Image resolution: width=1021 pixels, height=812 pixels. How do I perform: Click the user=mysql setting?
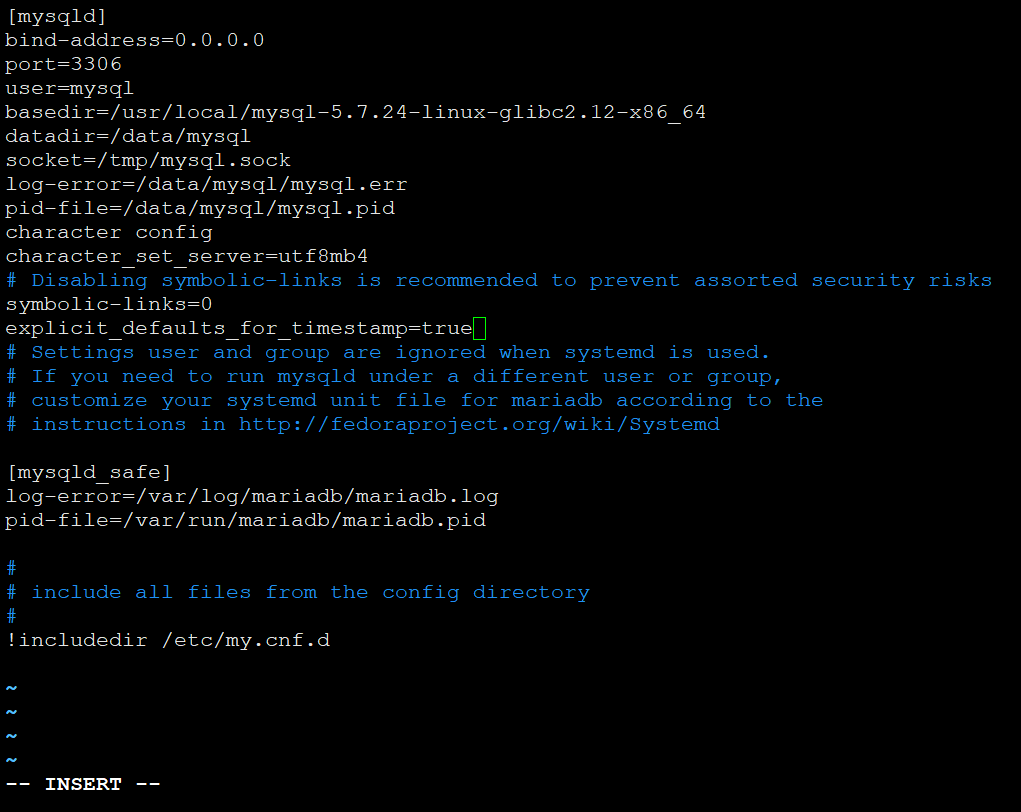click(70, 89)
